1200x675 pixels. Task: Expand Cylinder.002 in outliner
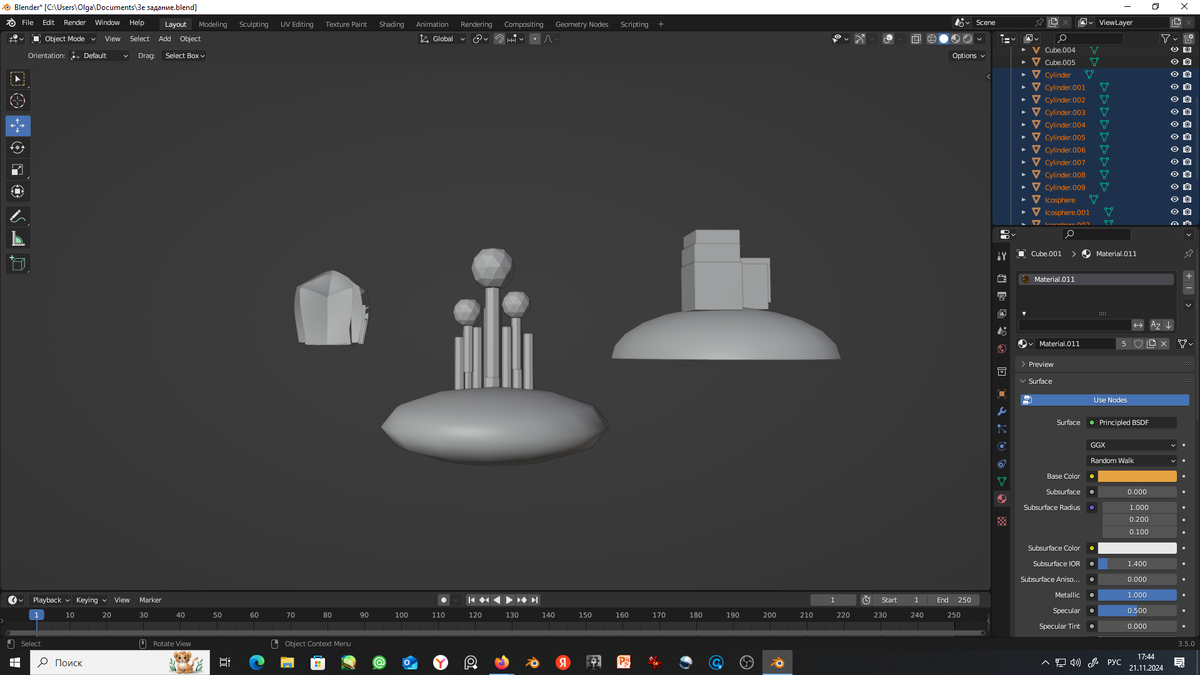coord(1023,100)
